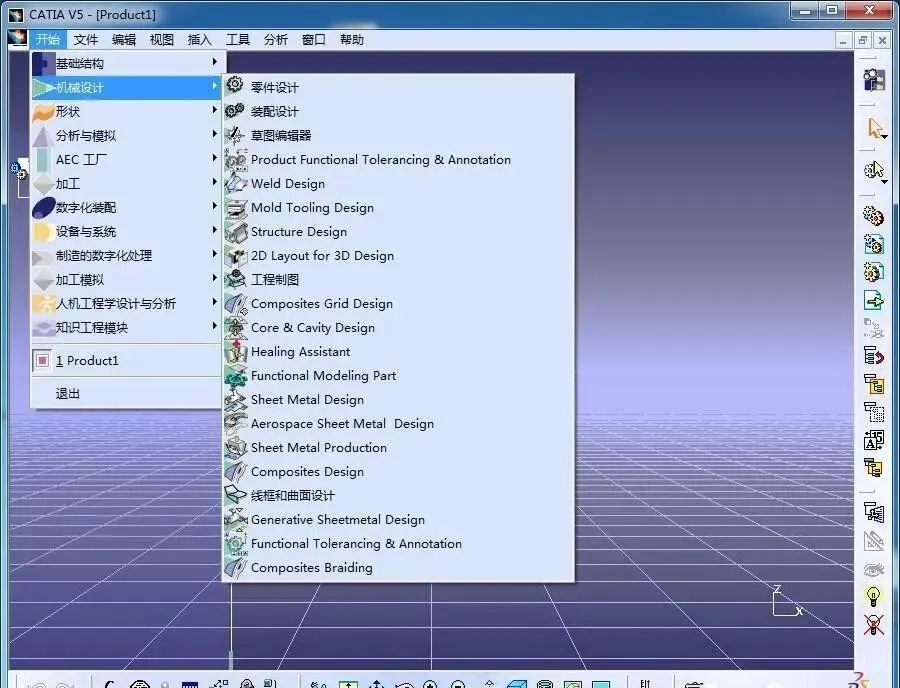The height and width of the screenshot is (688, 900).
Task: Expand the 基础结构 submenu arrow
Action: pos(214,62)
